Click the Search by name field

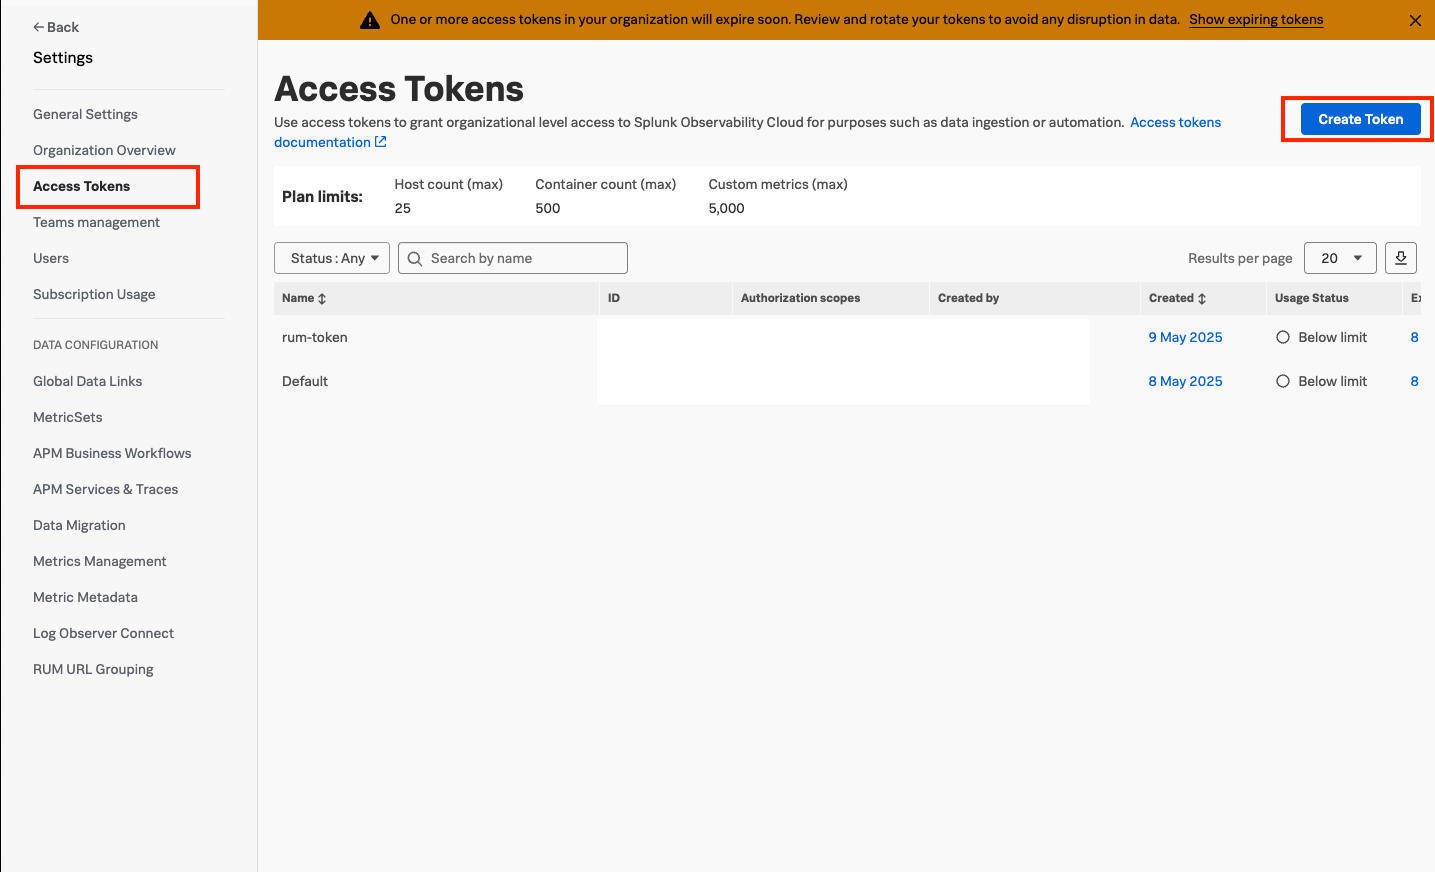(513, 258)
